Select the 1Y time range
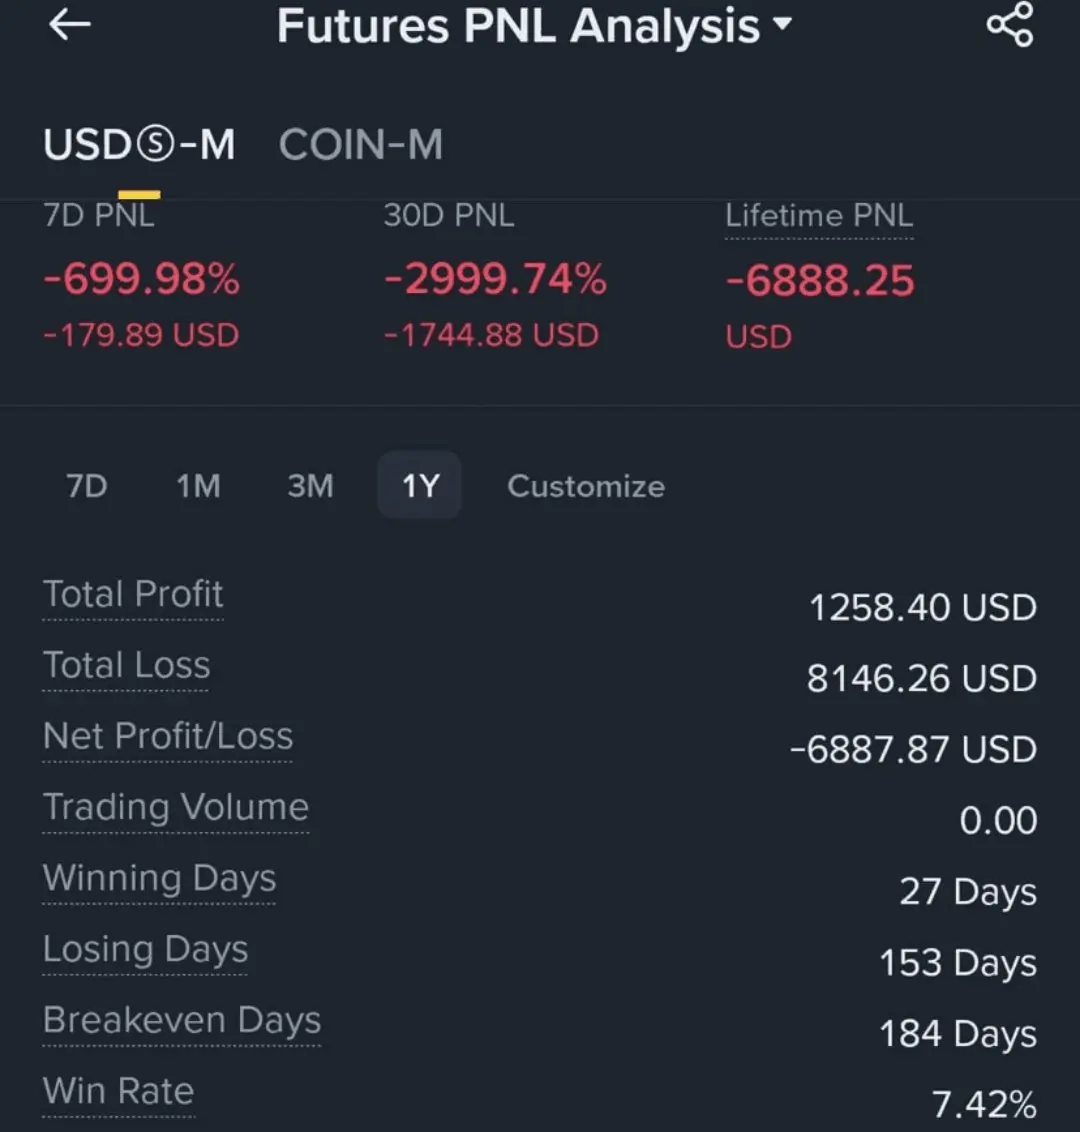Image resolution: width=1080 pixels, height=1132 pixels. click(420, 486)
